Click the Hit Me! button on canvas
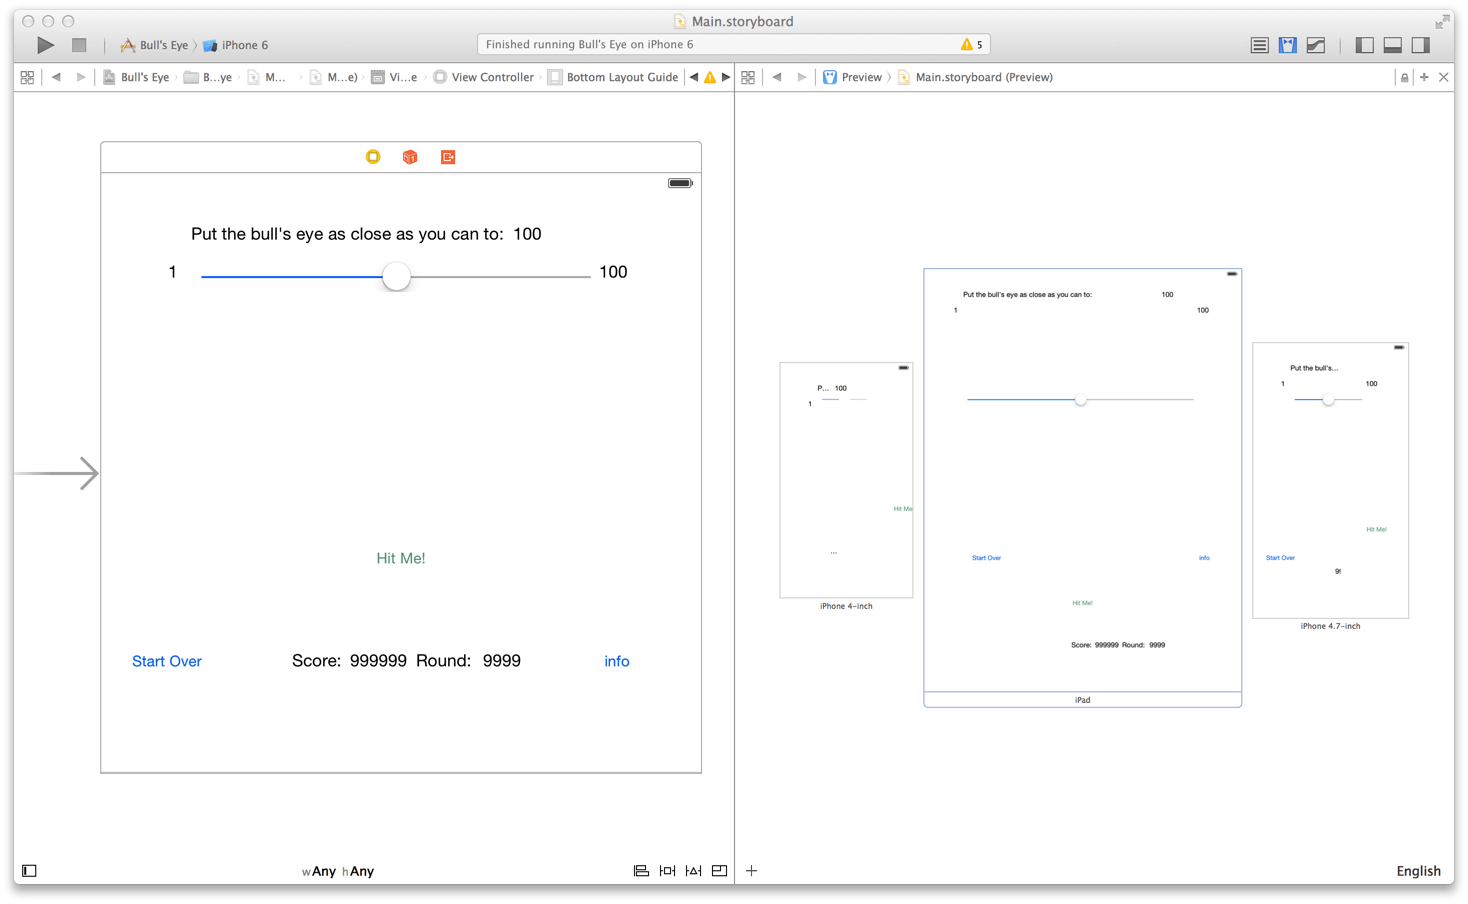The width and height of the screenshot is (1468, 904). [401, 558]
